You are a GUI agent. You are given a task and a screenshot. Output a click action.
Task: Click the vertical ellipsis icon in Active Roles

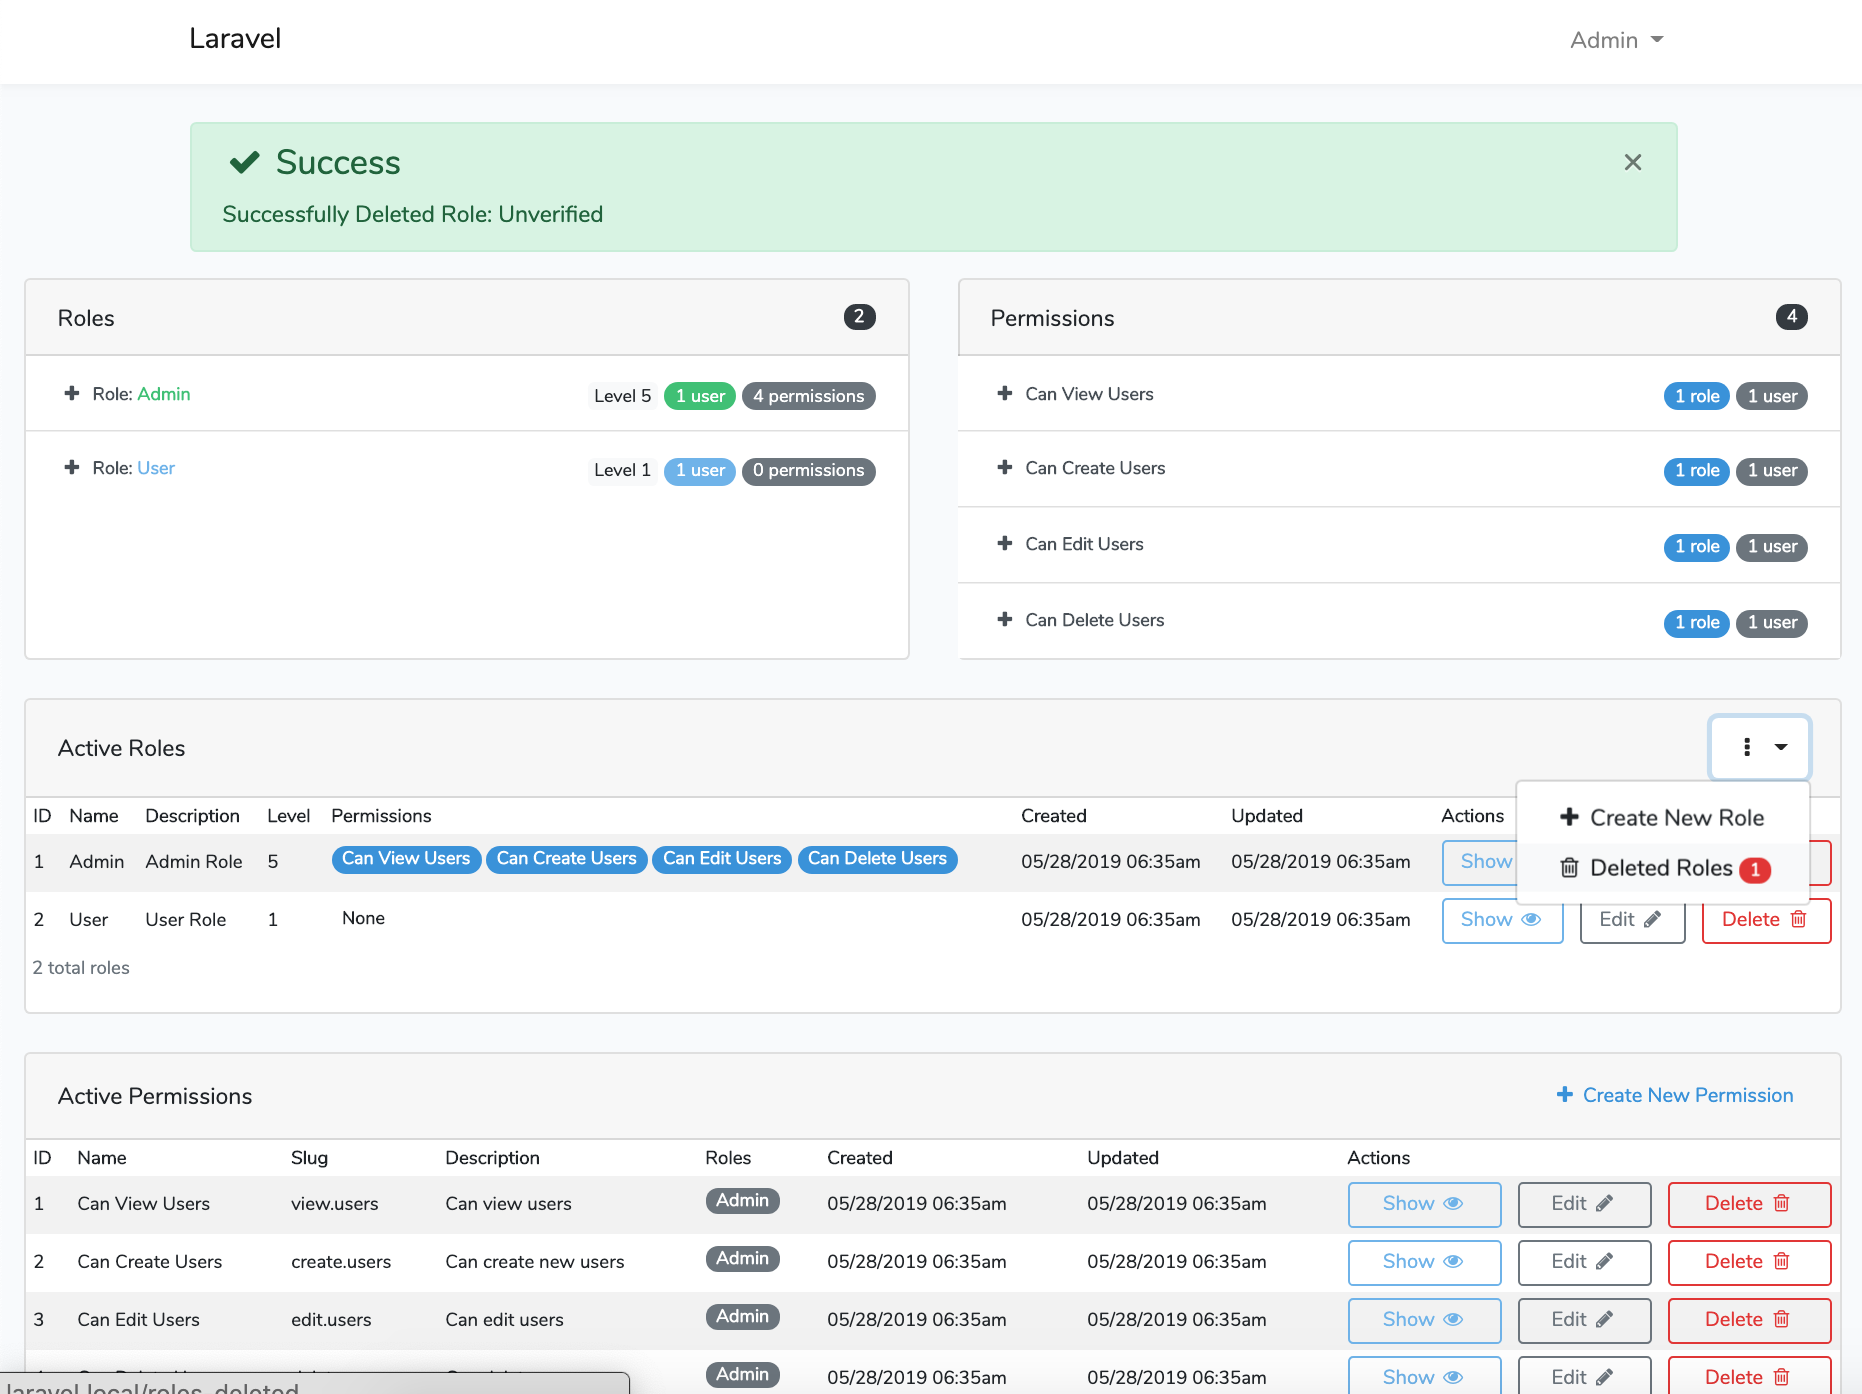[x=1747, y=747]
